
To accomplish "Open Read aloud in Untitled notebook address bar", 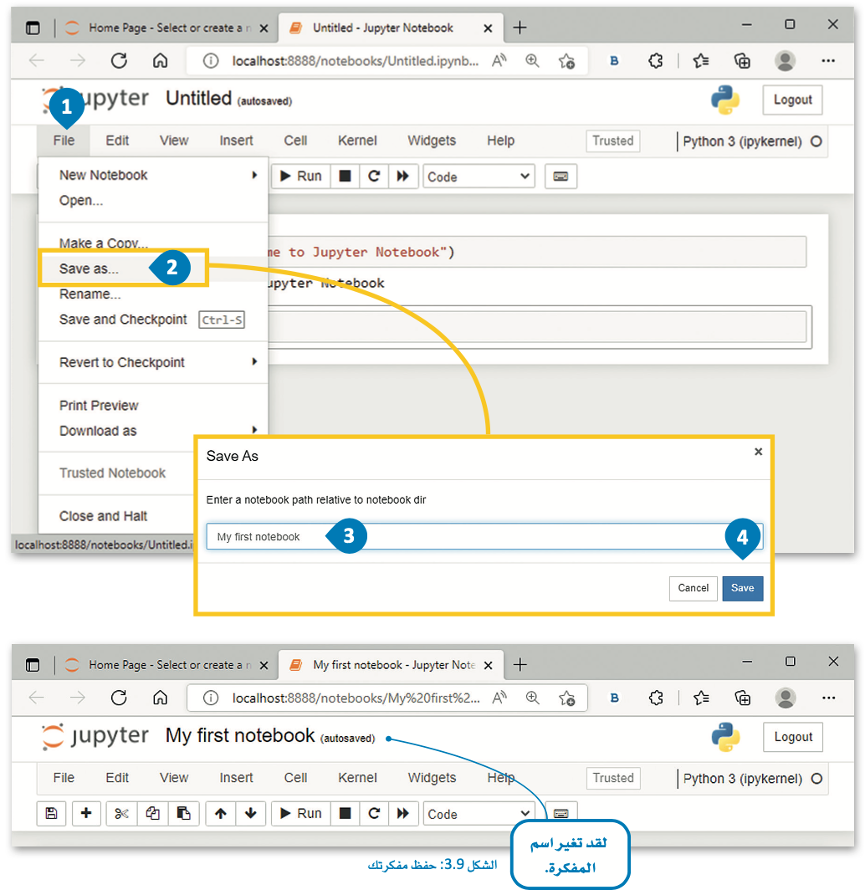I will pos(500,61).
